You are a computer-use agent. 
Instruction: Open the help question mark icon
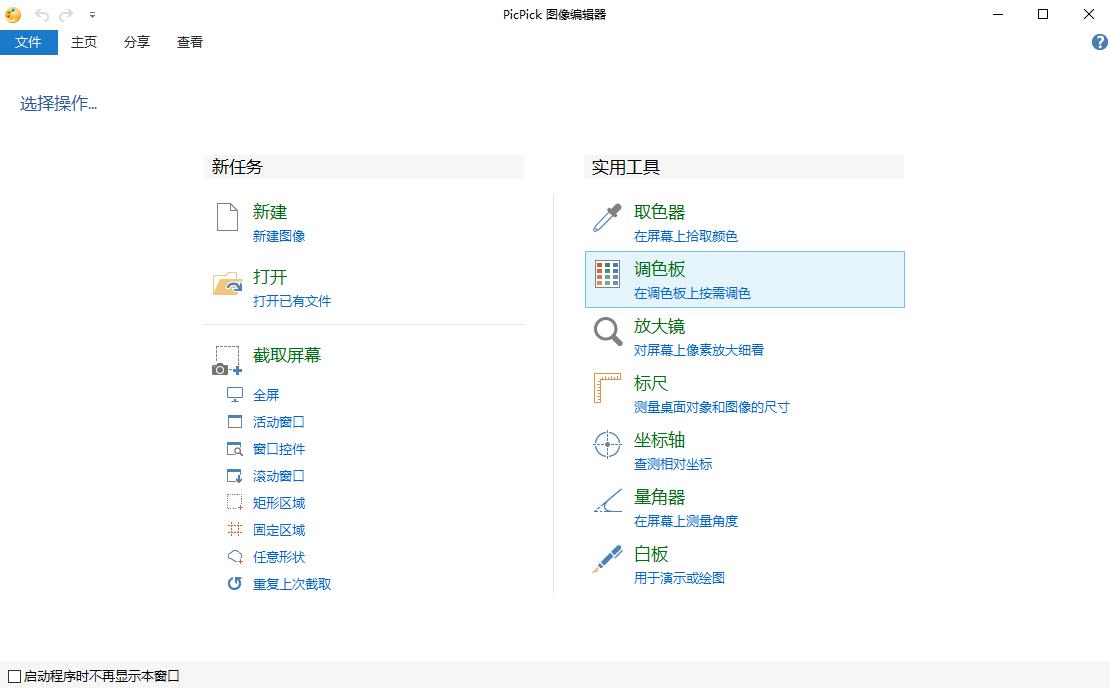tap(1098, 42)
